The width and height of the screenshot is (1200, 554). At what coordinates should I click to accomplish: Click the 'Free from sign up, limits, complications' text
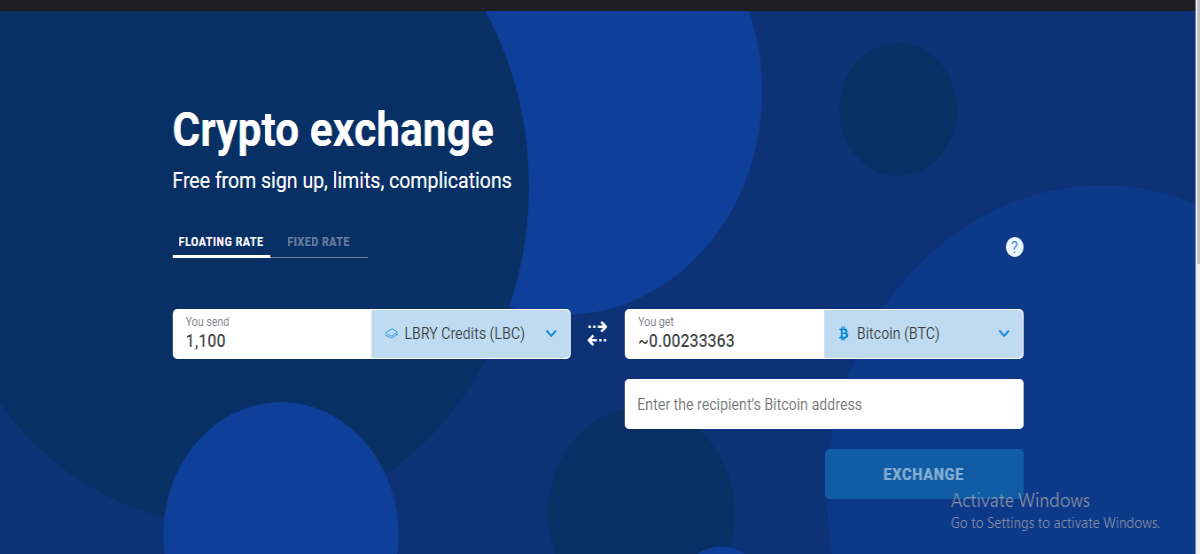tap(342, 181)
